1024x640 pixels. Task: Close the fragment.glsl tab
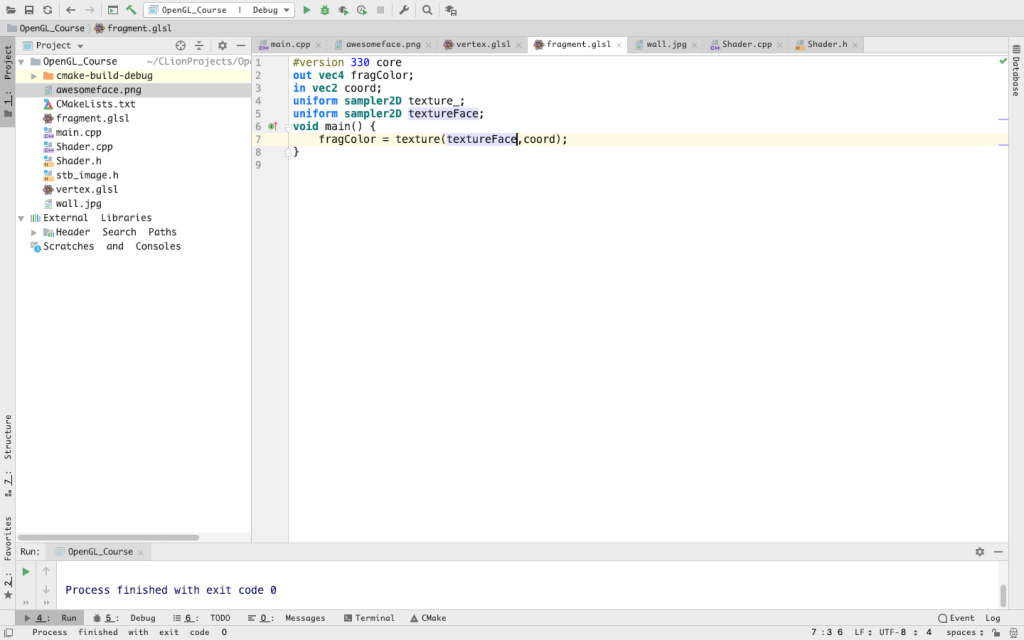(618, 45)
